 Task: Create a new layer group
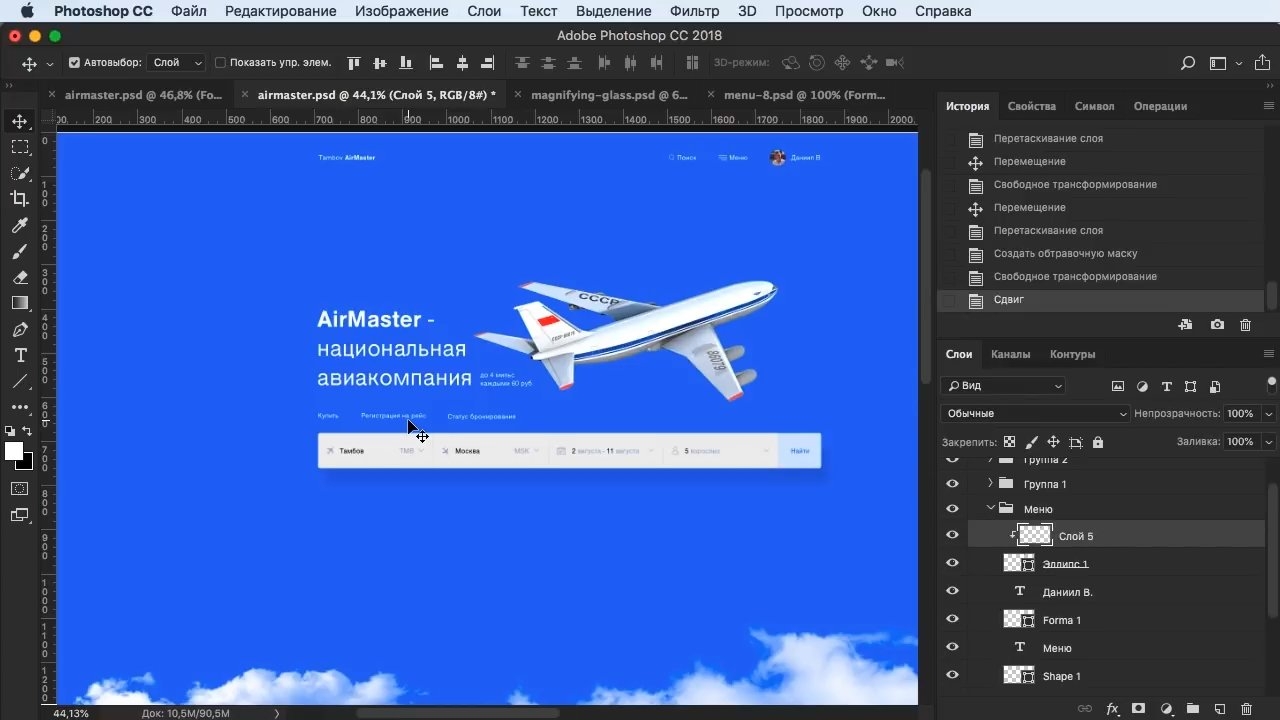(x=1193, y=709)
